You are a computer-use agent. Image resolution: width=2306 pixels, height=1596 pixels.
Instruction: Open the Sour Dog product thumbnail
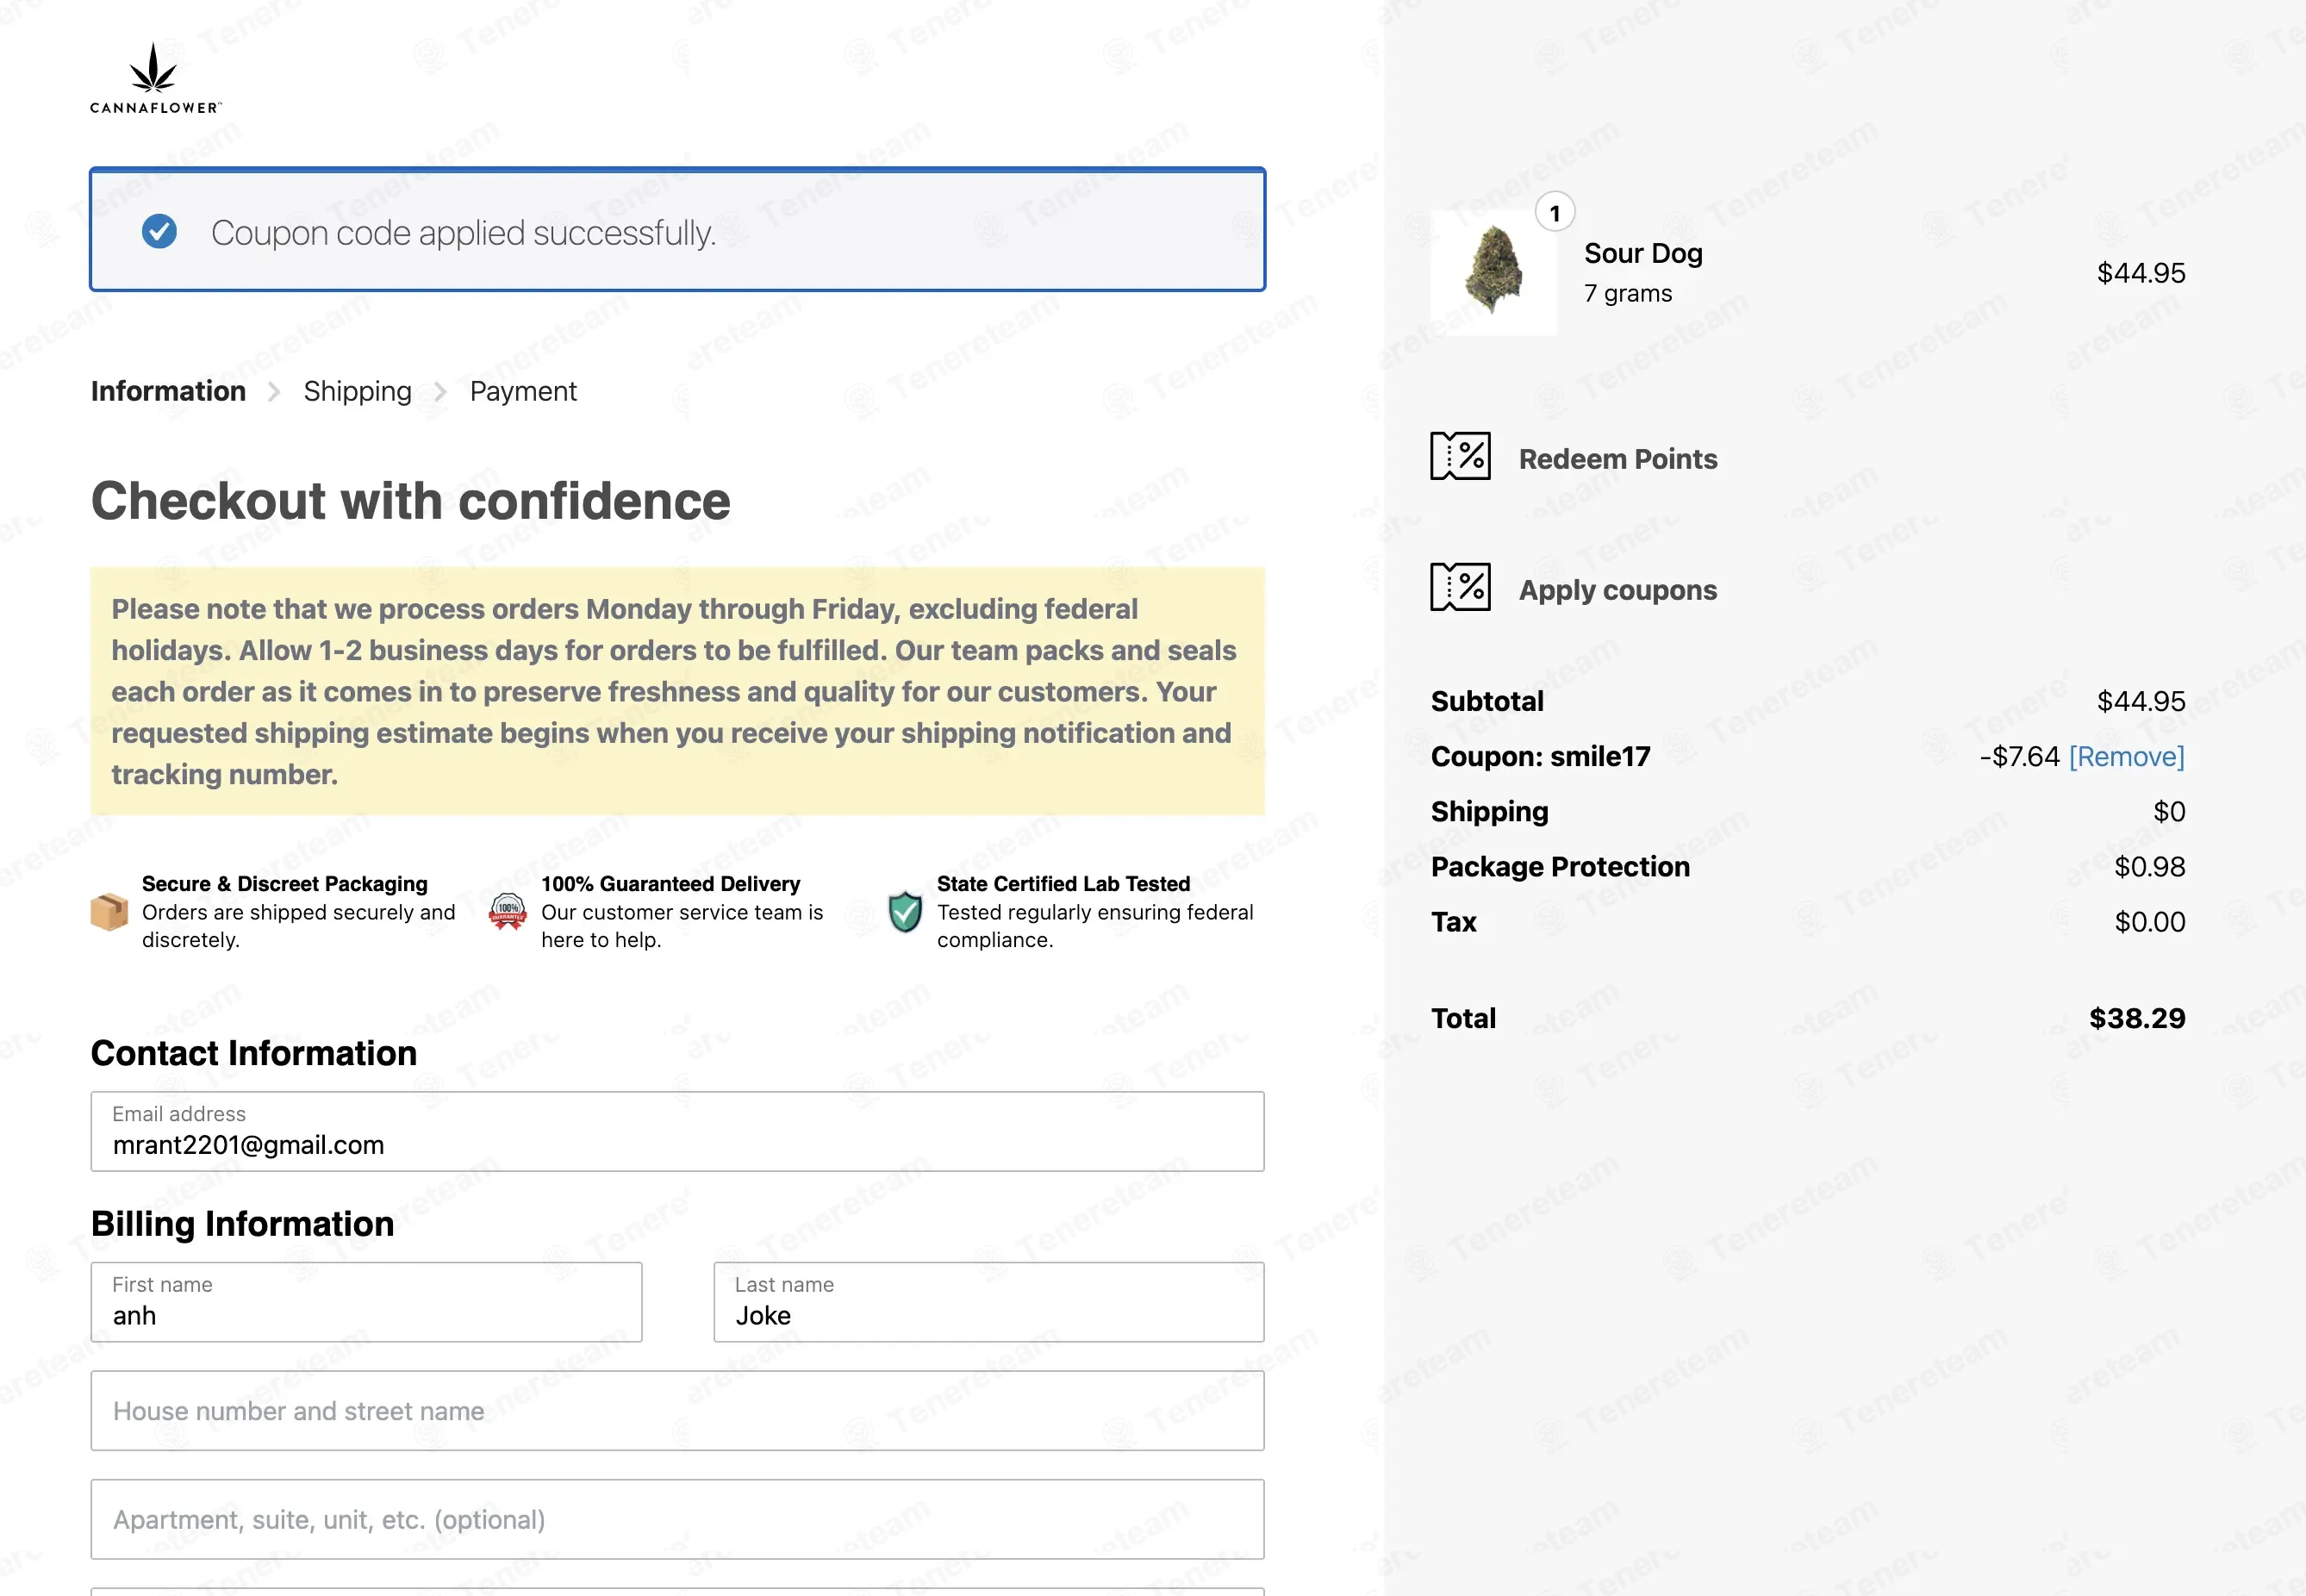pyautogui.click(x=1493, y=272)
